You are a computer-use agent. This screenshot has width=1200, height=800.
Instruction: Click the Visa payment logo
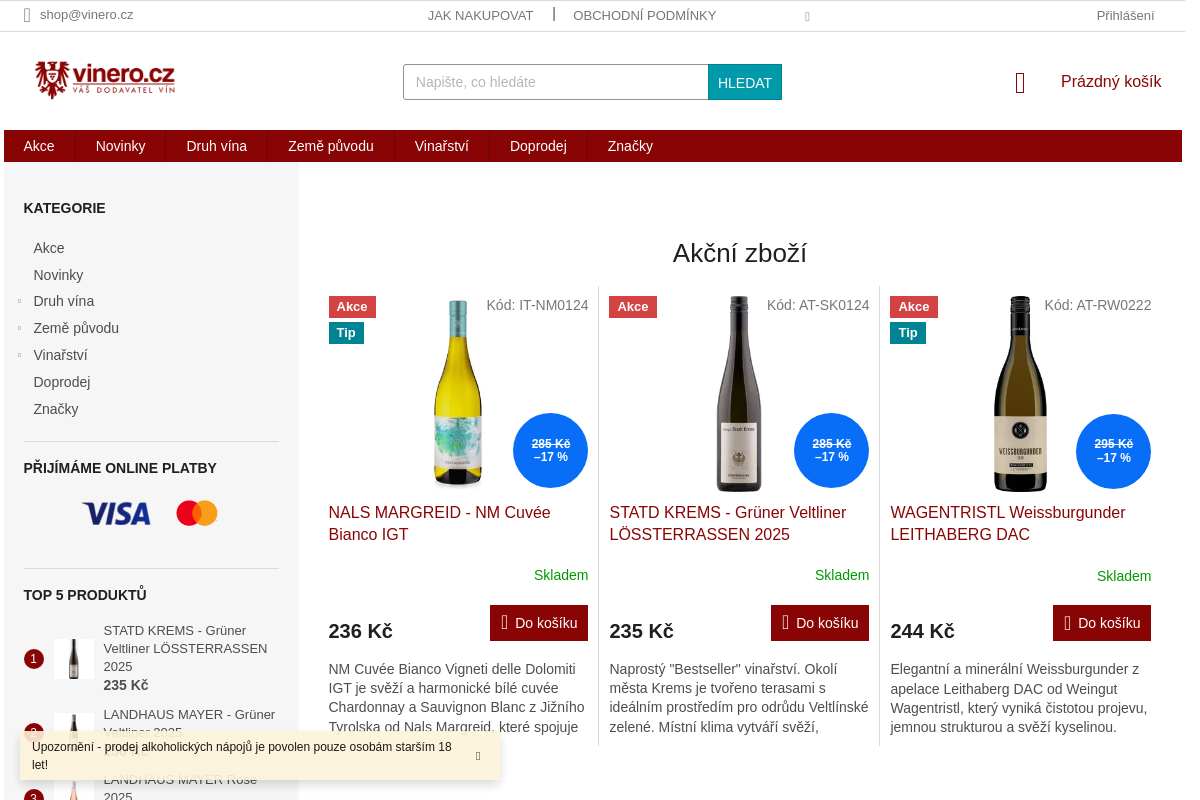117,514
